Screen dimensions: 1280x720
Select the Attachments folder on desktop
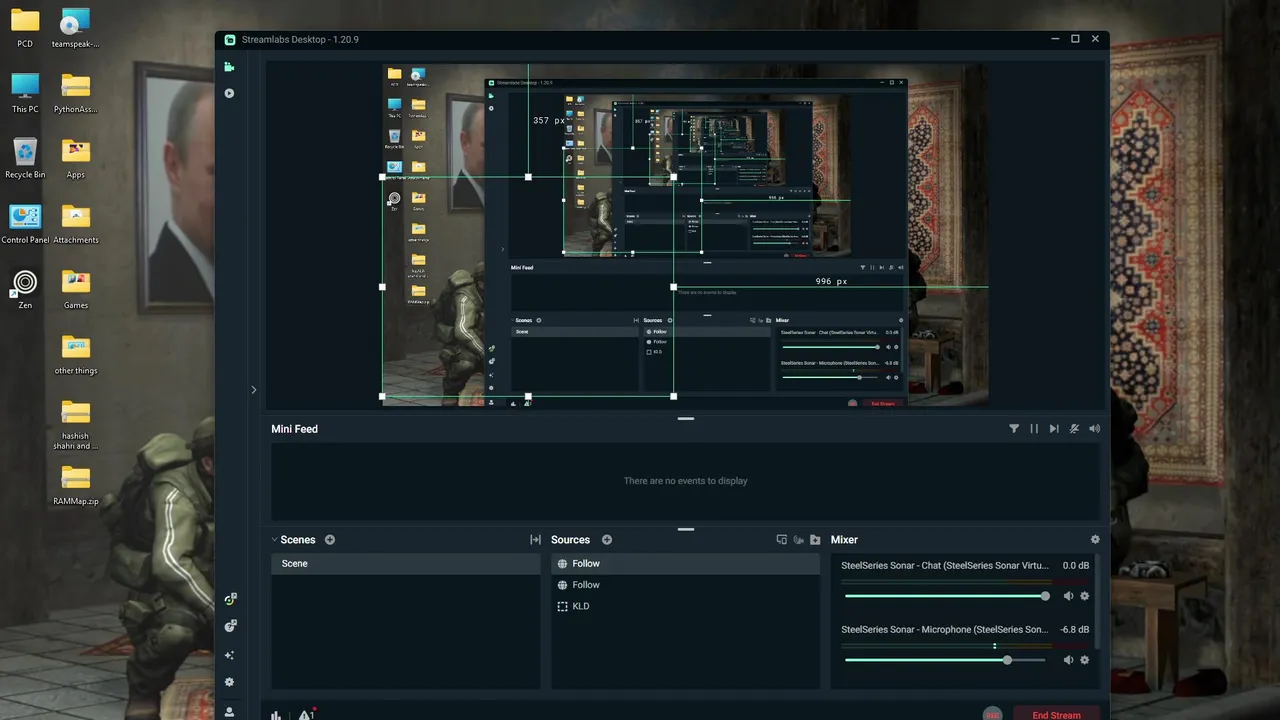click(76, 224)
